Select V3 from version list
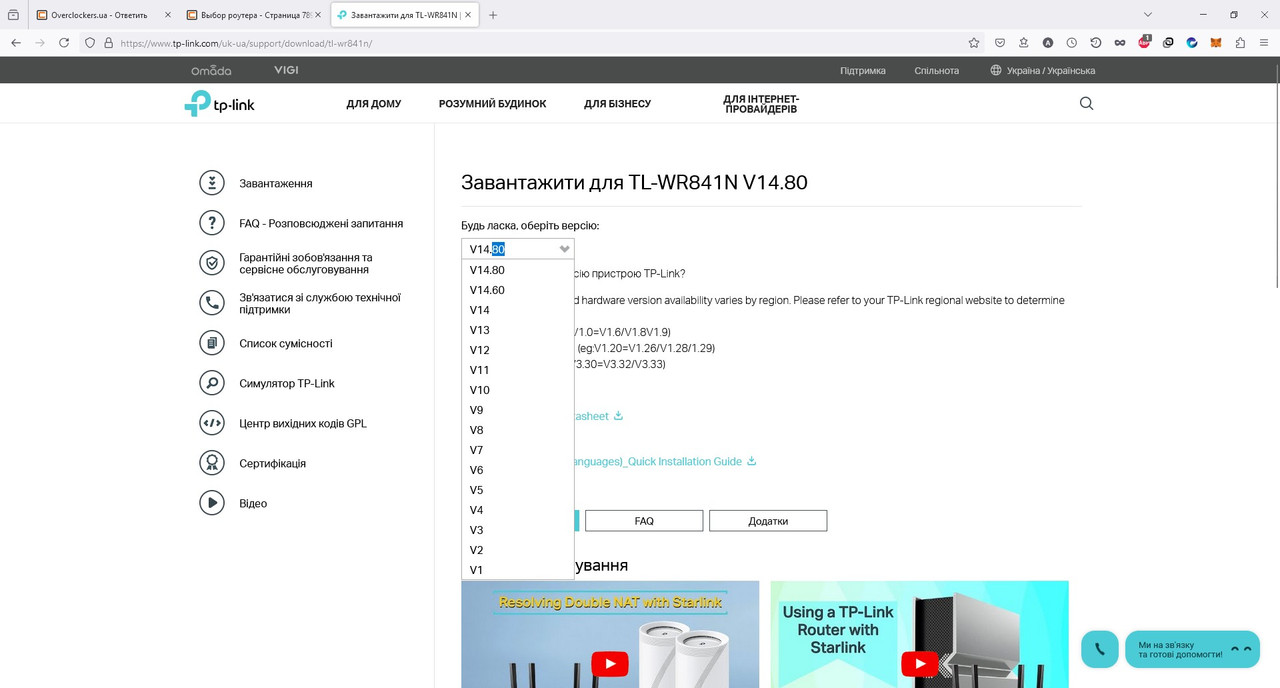Image resolution: width=1280 pixels, height=688 pixels. pyautogui.click(x=518, y=530)
